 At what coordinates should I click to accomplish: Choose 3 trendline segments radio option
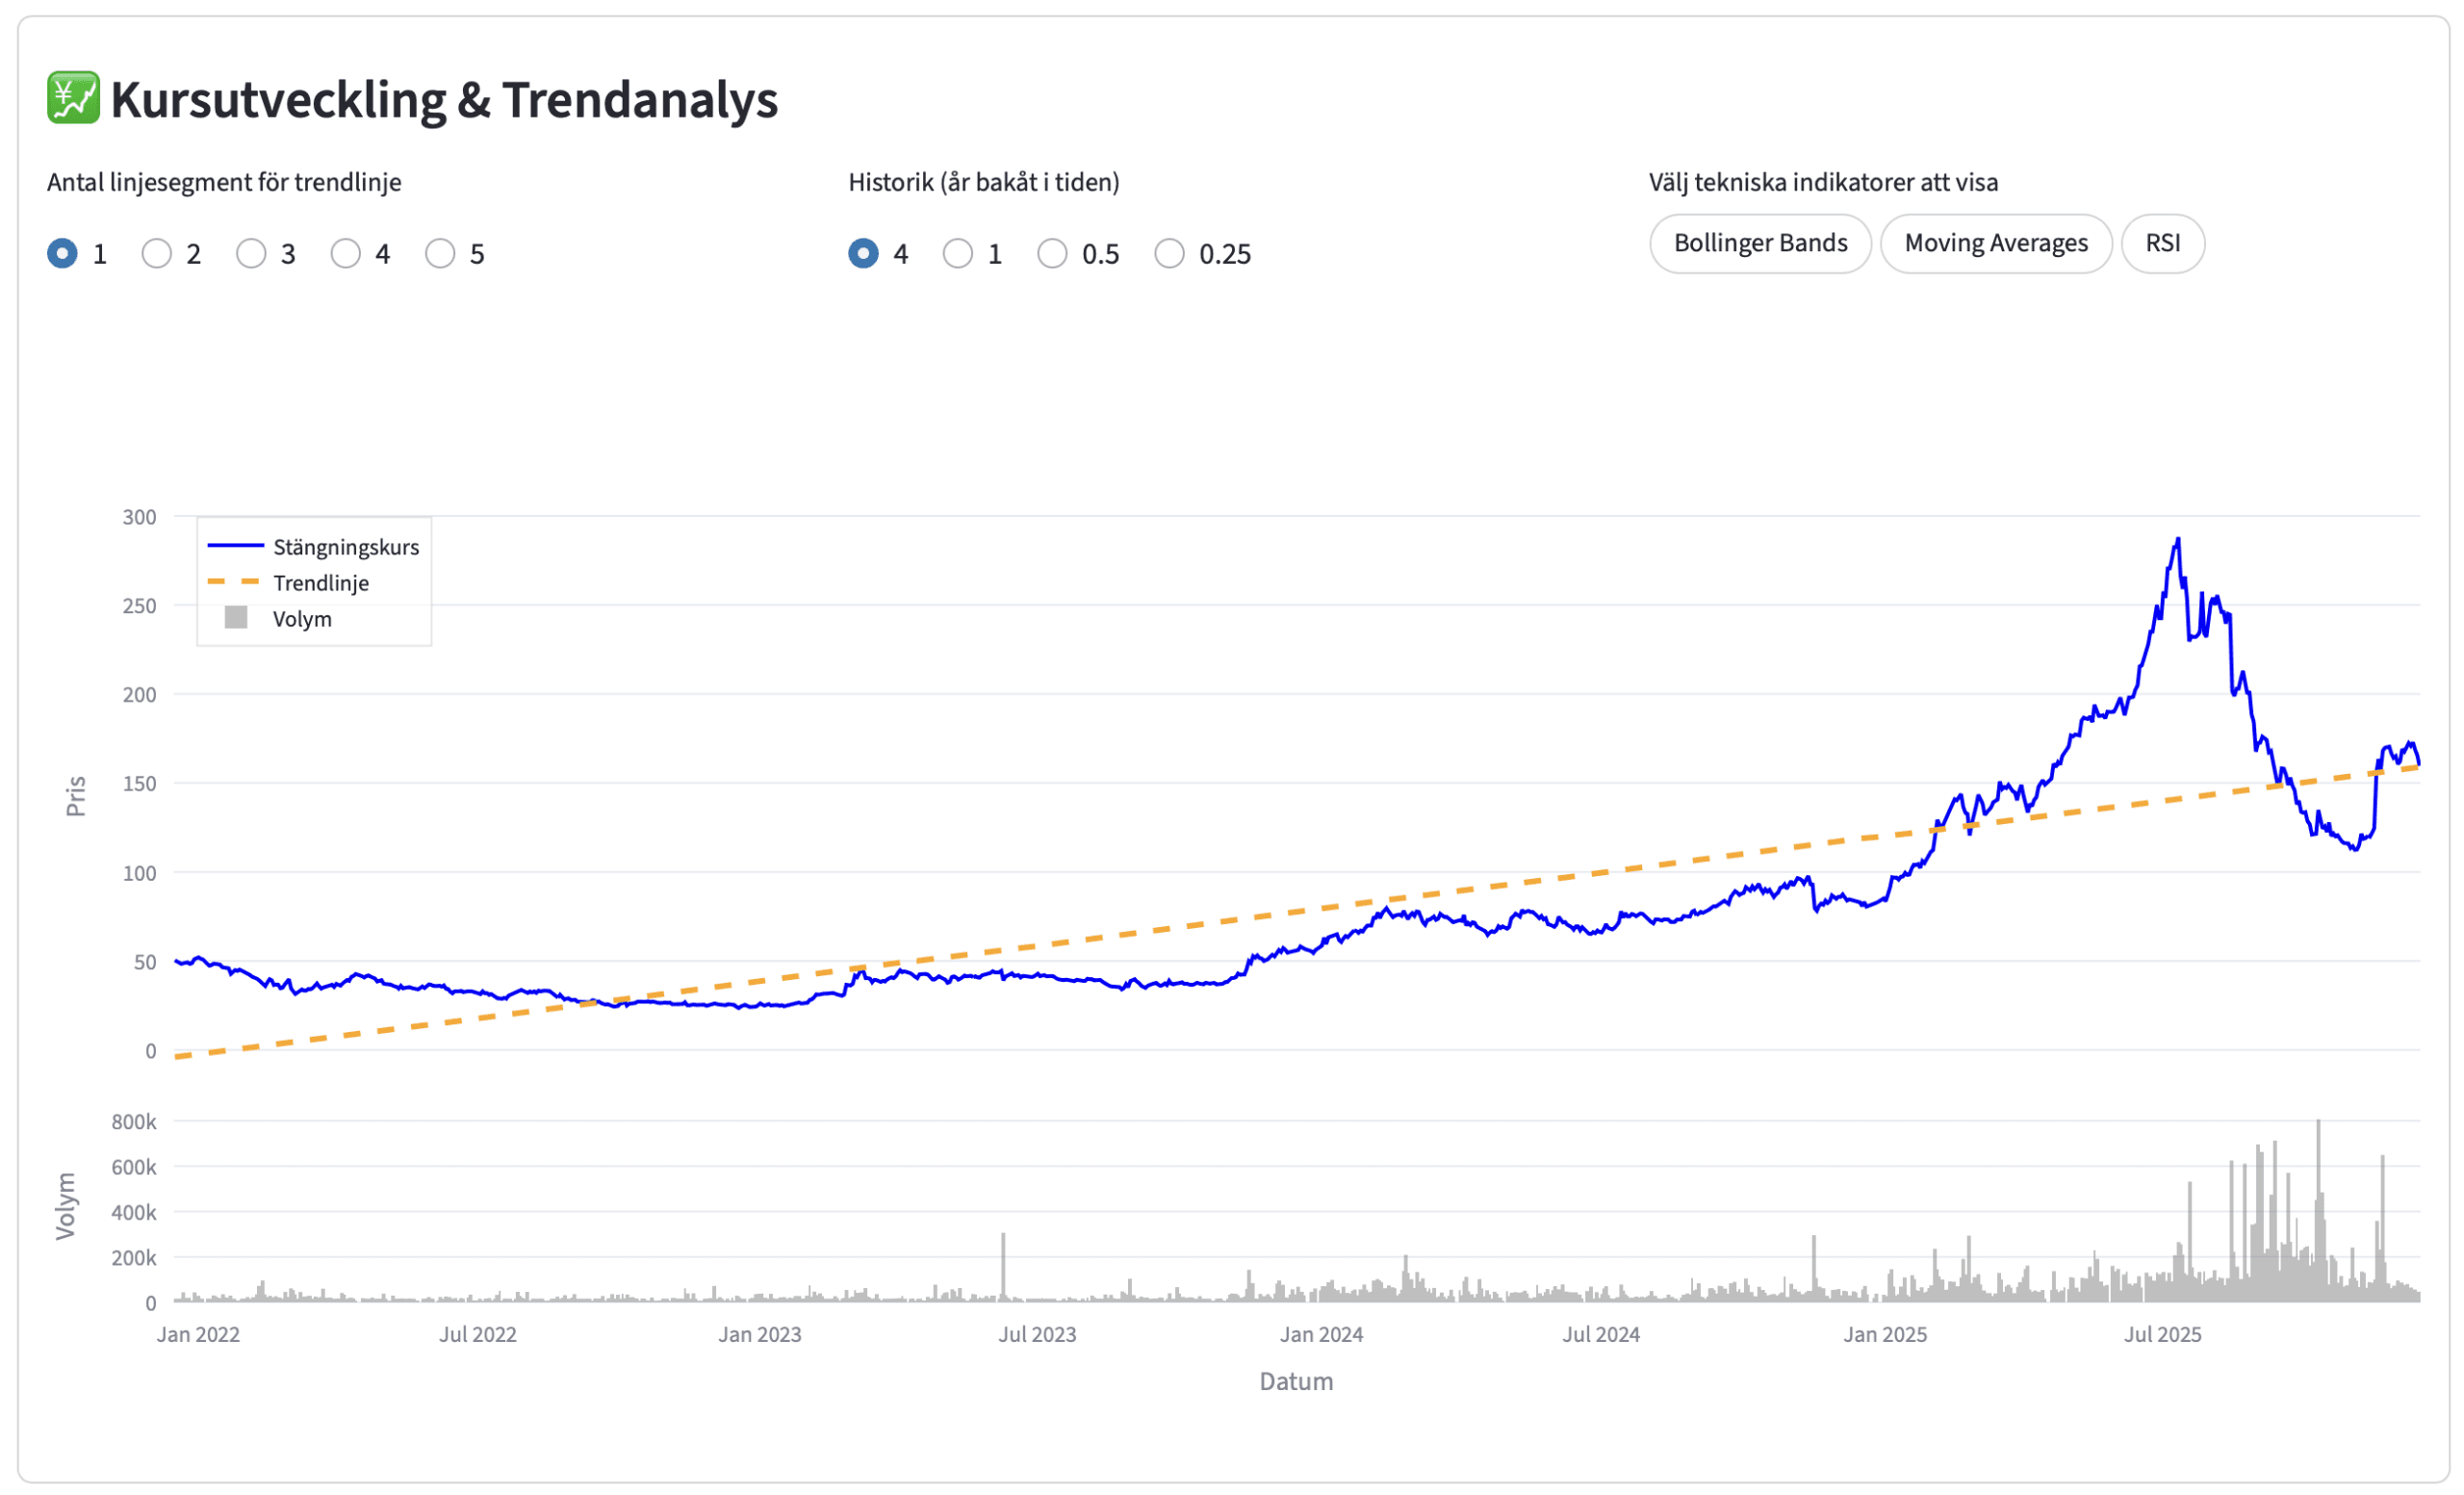(x=251, y=254)
